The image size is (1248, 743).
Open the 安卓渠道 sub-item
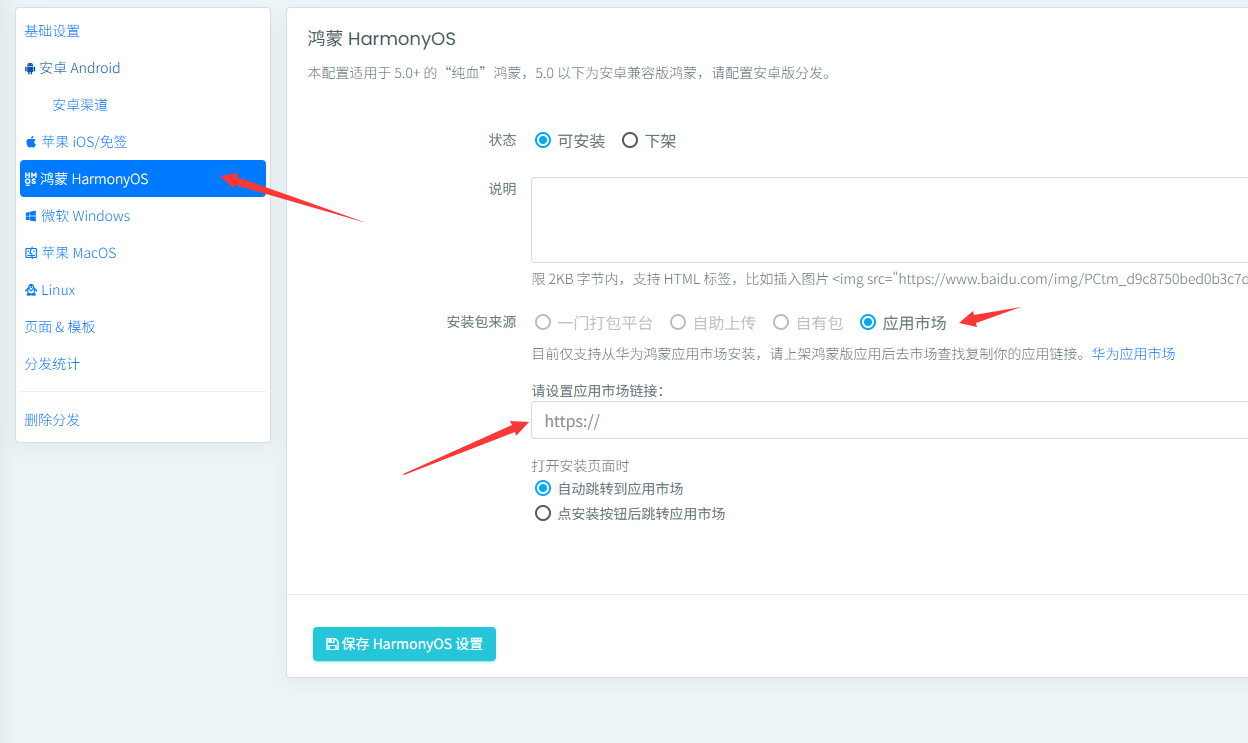coord(80,105)
